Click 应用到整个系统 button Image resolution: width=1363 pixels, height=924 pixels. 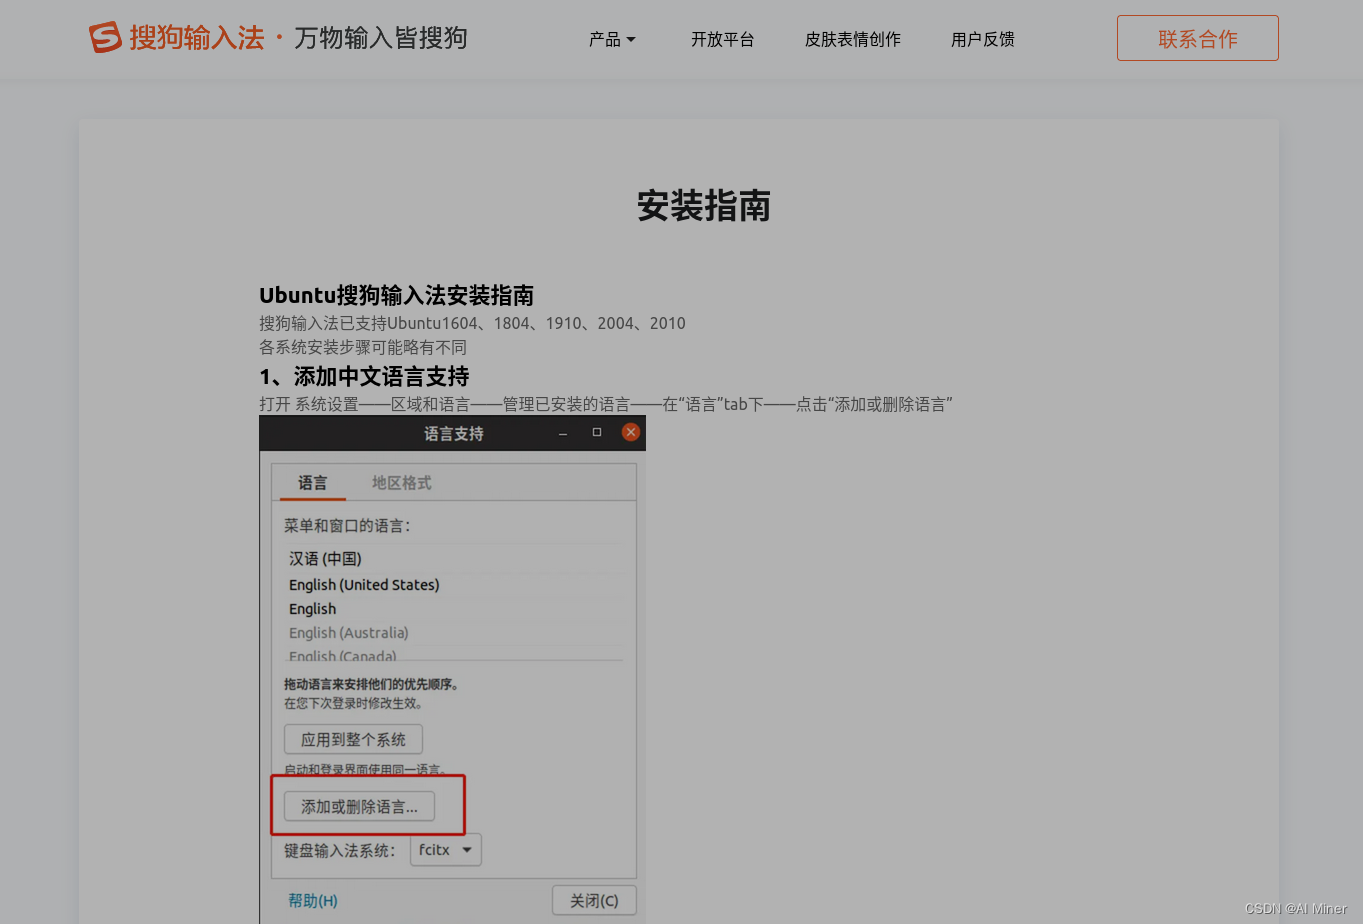tap(353, 740)
